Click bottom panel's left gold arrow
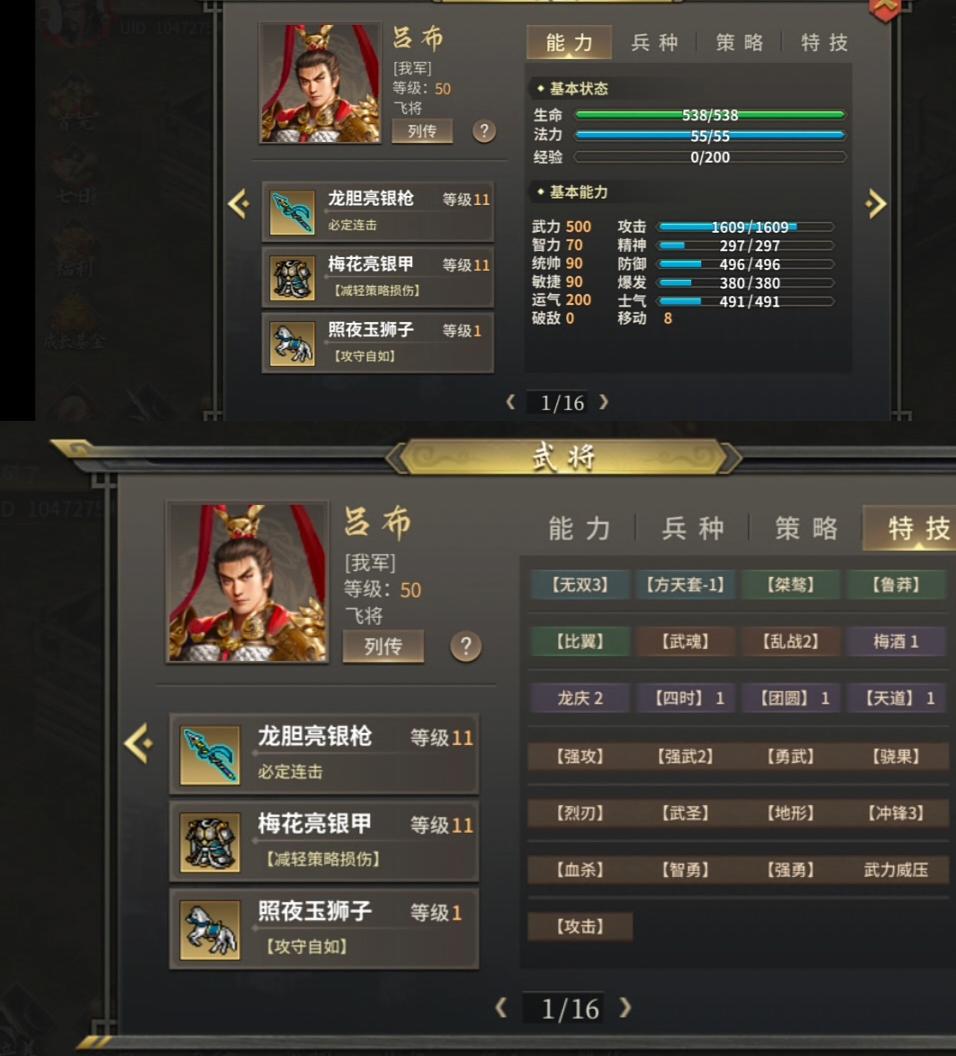 pyautogui.click(x=139, y=744)
